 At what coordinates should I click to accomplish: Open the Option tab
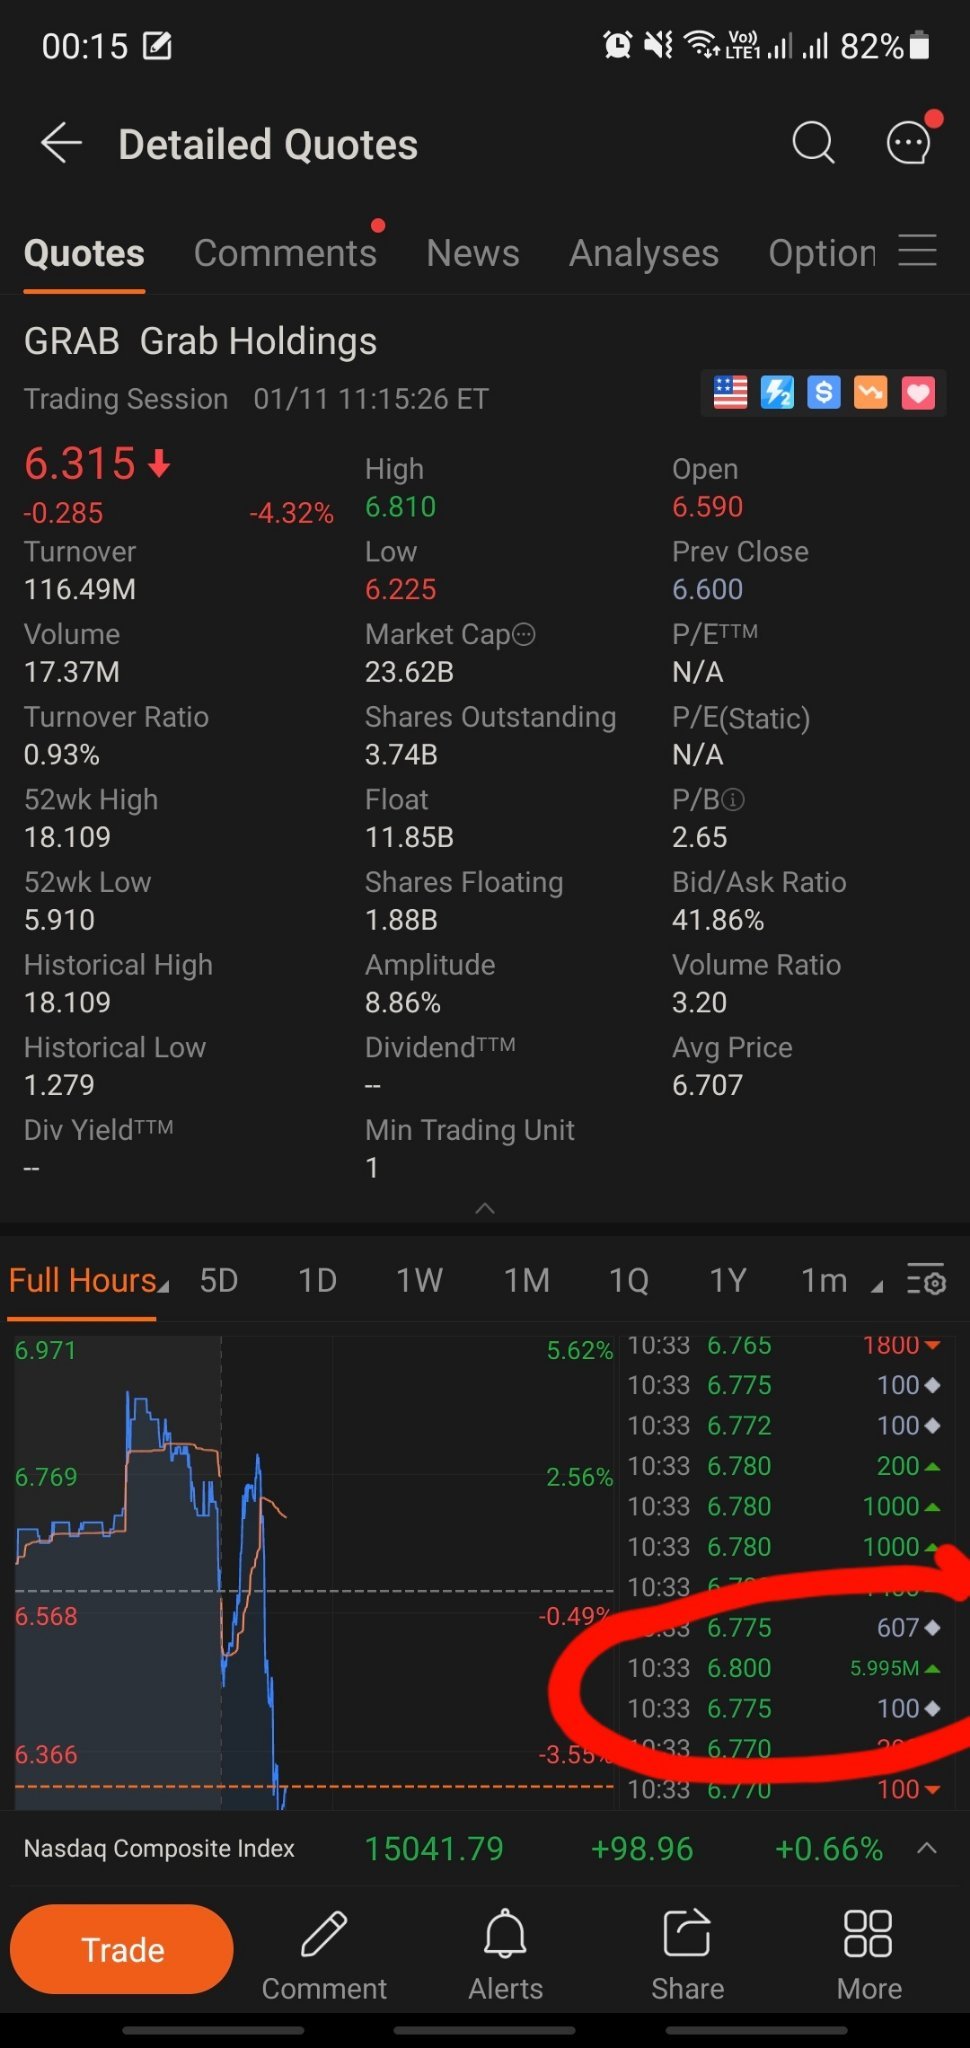click(822, 253)
